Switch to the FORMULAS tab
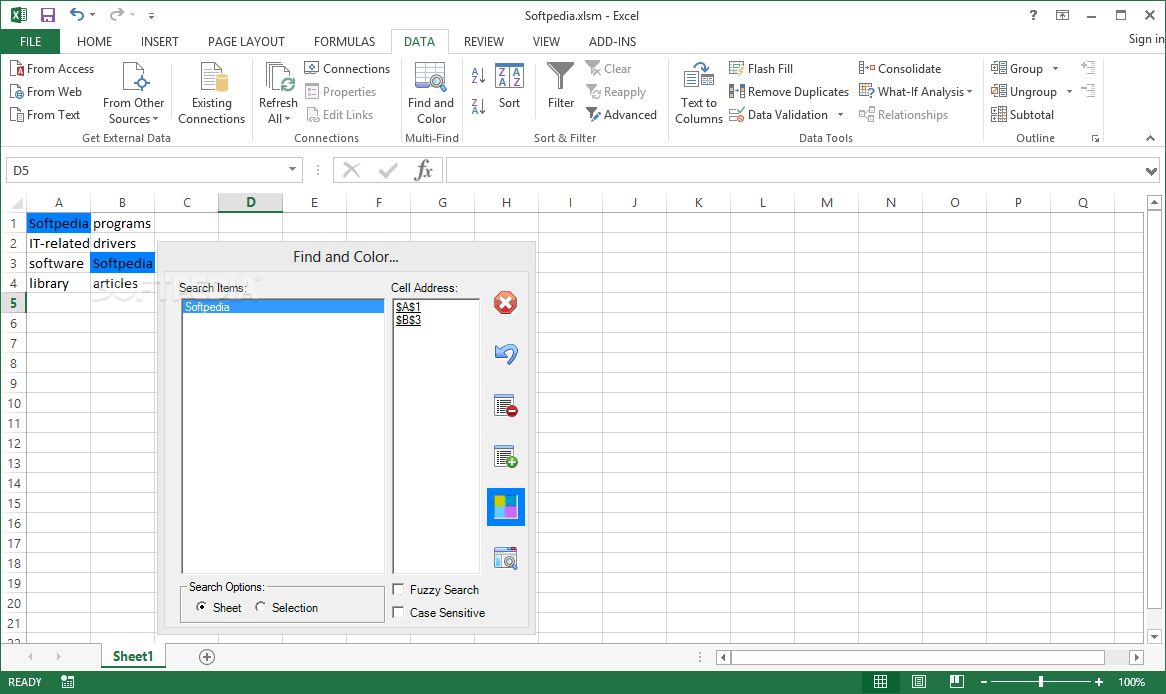The image size is (1166, 694). [344, 42]
